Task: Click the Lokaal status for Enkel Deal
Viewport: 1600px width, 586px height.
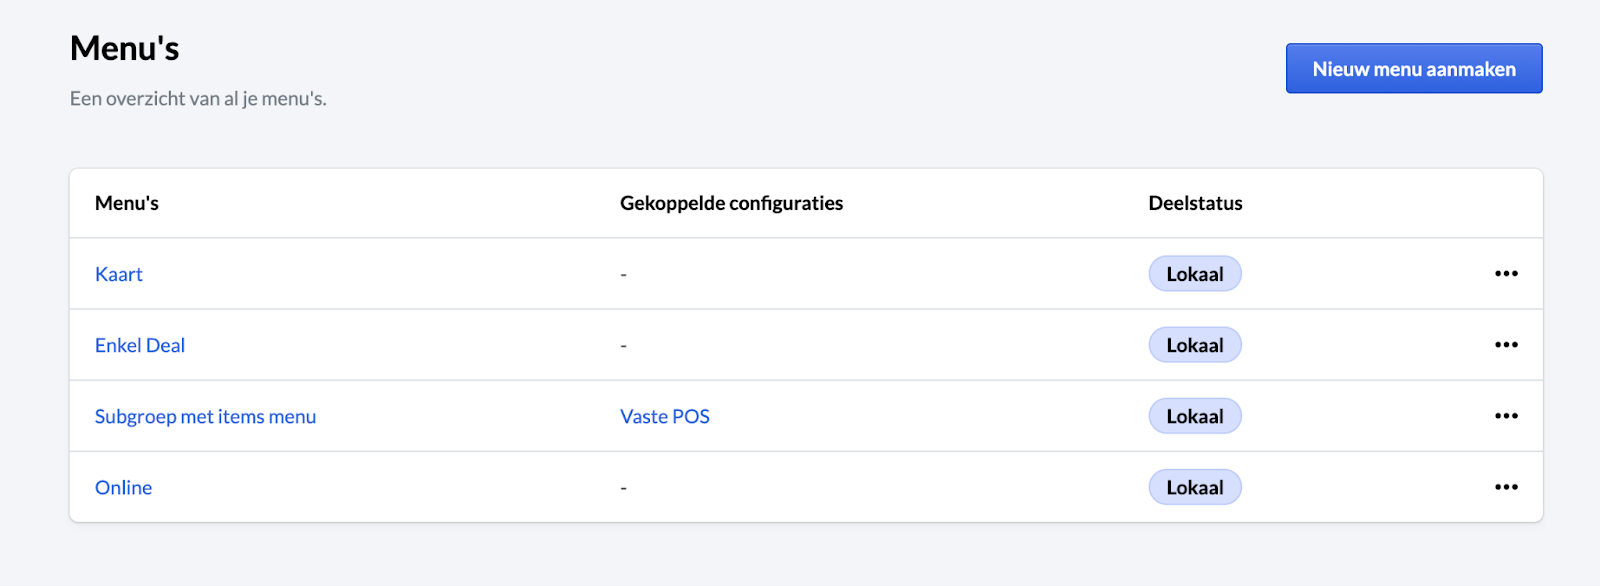Action: pyautogui.click(x=1194, y=345)
